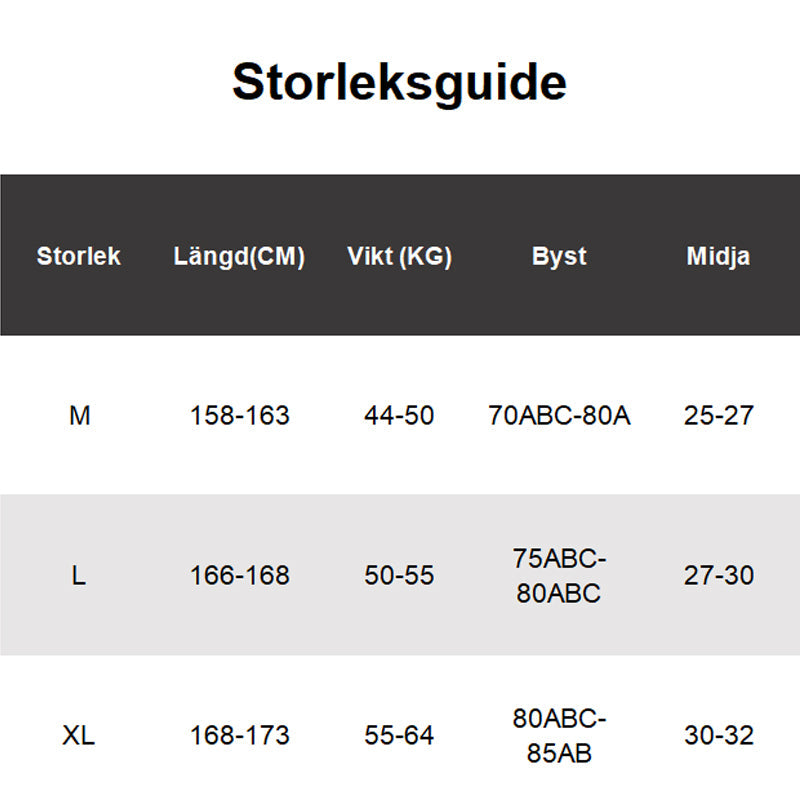
Task: Click the size XL cell
Action: 79,736
